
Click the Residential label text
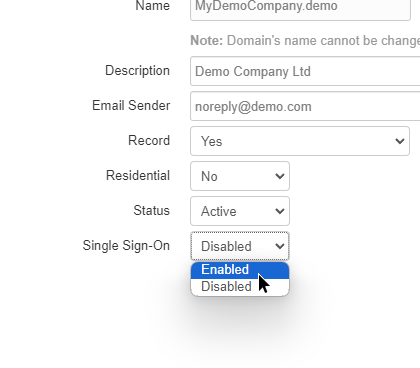click(x=138, y=175)
